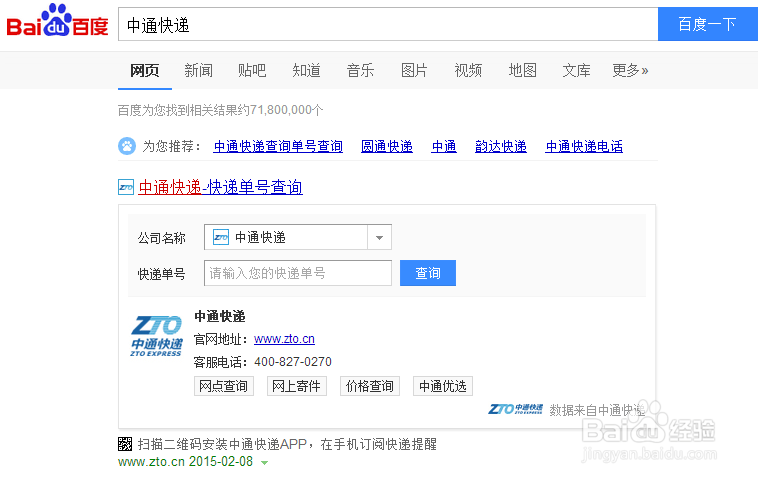This screenshot has height=481, width=758.
Task: Switch to the 图片 tab
Action: click(x=414, y=71)
